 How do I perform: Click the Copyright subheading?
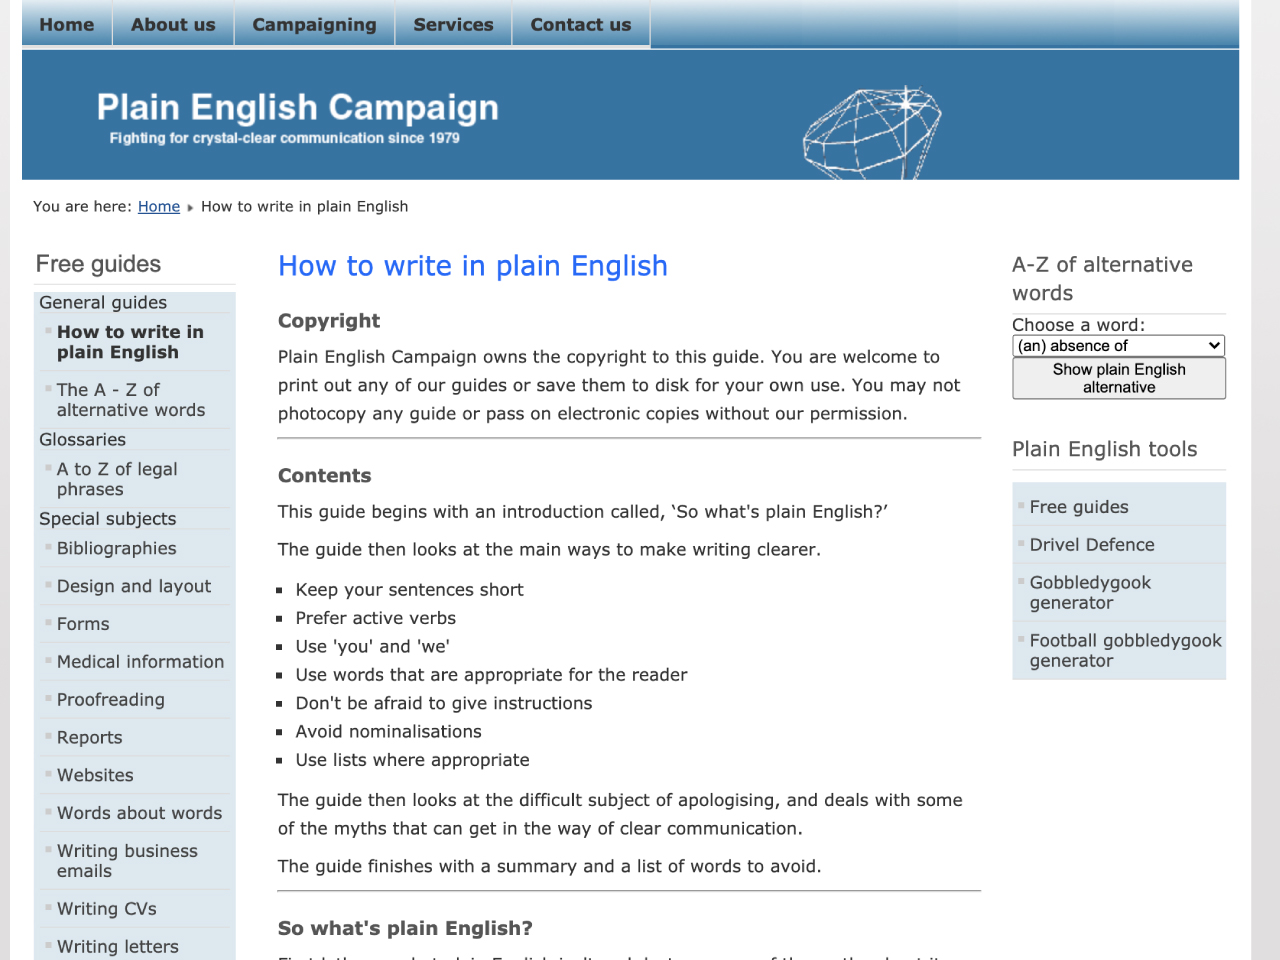click(329, 321)
